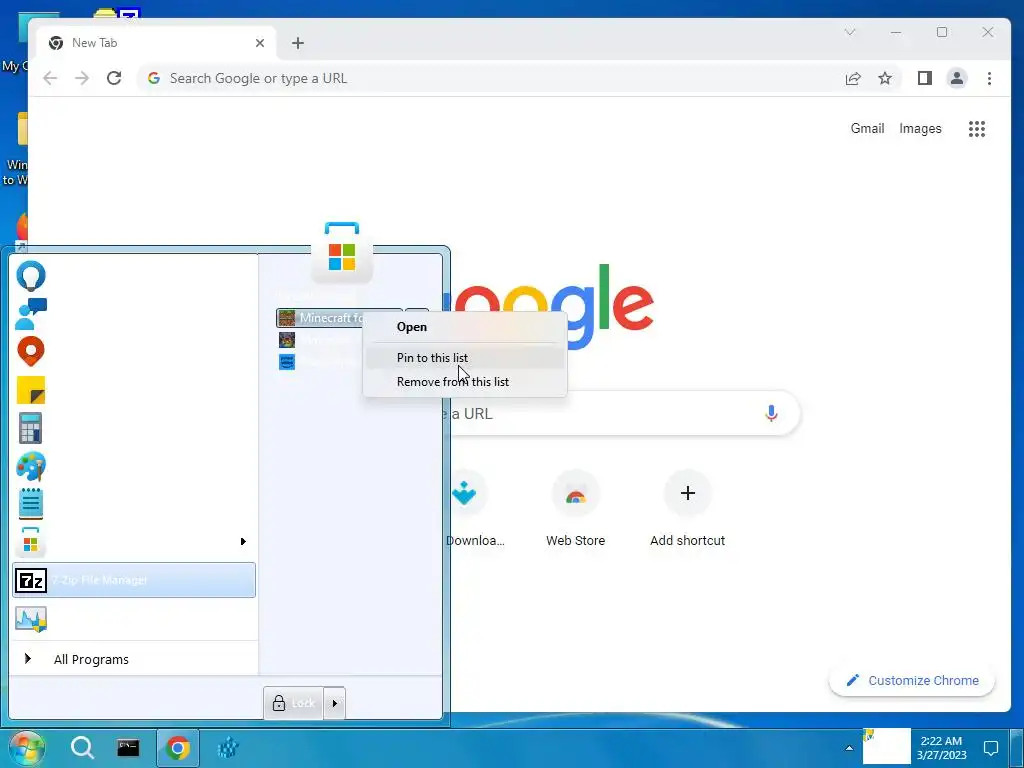Screen dimensions: 1024x768
Task: Click the large Microsoft Store icon atop Start menu
Action: [342, 253]
